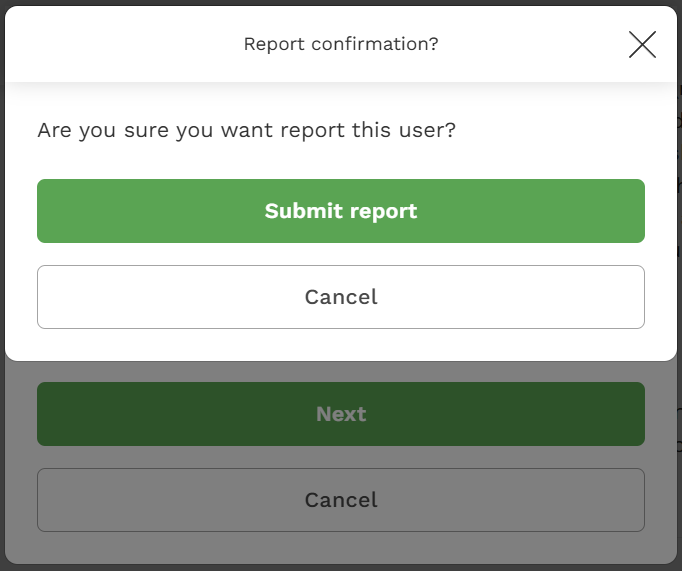
Task: Click 'Next' label in the background
Action: coord(341,414)
